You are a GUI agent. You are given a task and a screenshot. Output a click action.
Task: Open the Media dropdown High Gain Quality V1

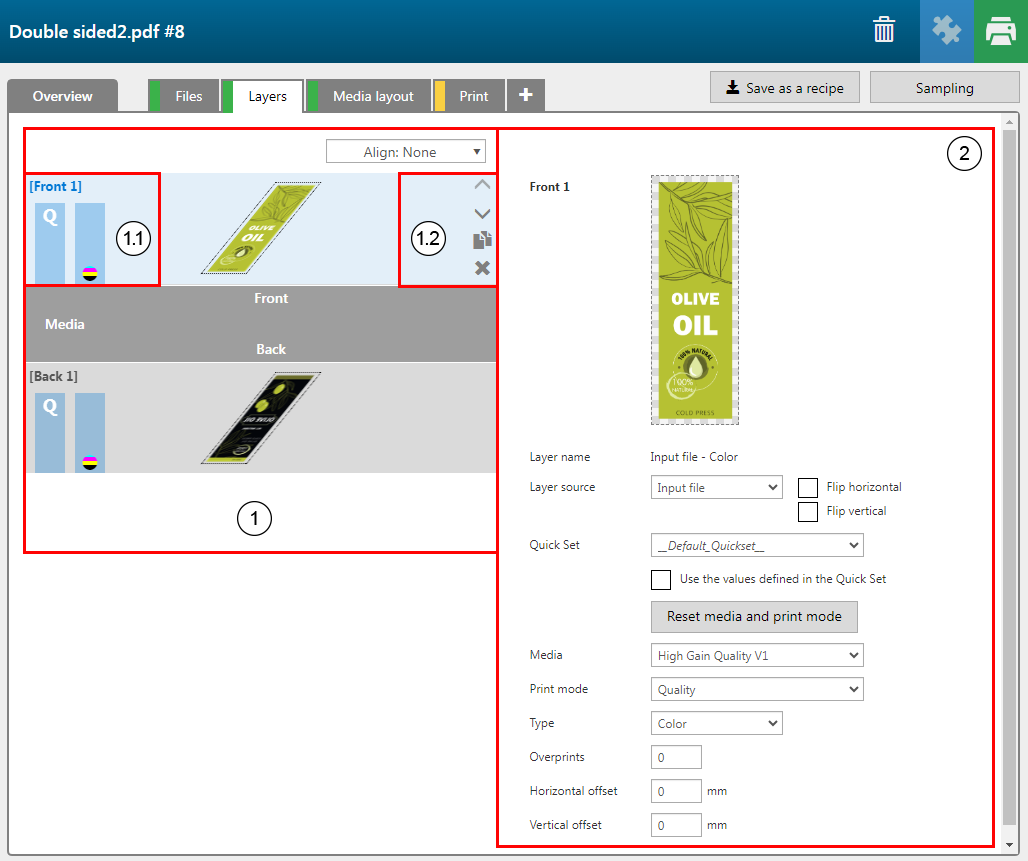coord(756,655)
